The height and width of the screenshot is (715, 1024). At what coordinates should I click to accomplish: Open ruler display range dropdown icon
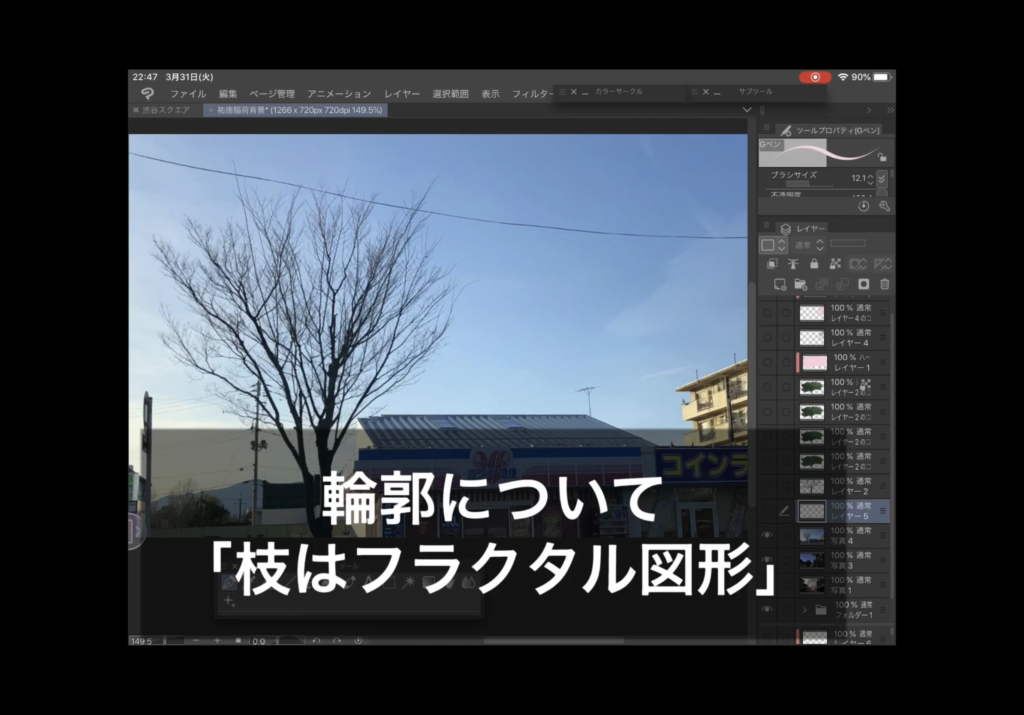(883, 264)
